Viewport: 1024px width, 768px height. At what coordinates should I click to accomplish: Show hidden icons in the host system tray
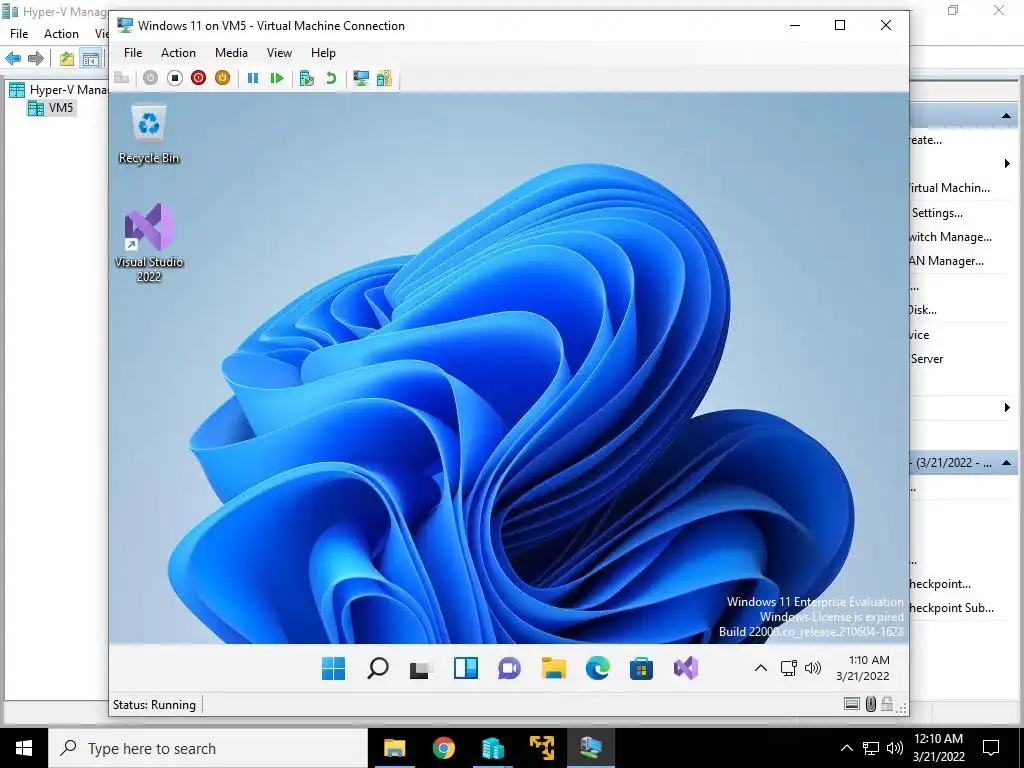tap(846, 748)
